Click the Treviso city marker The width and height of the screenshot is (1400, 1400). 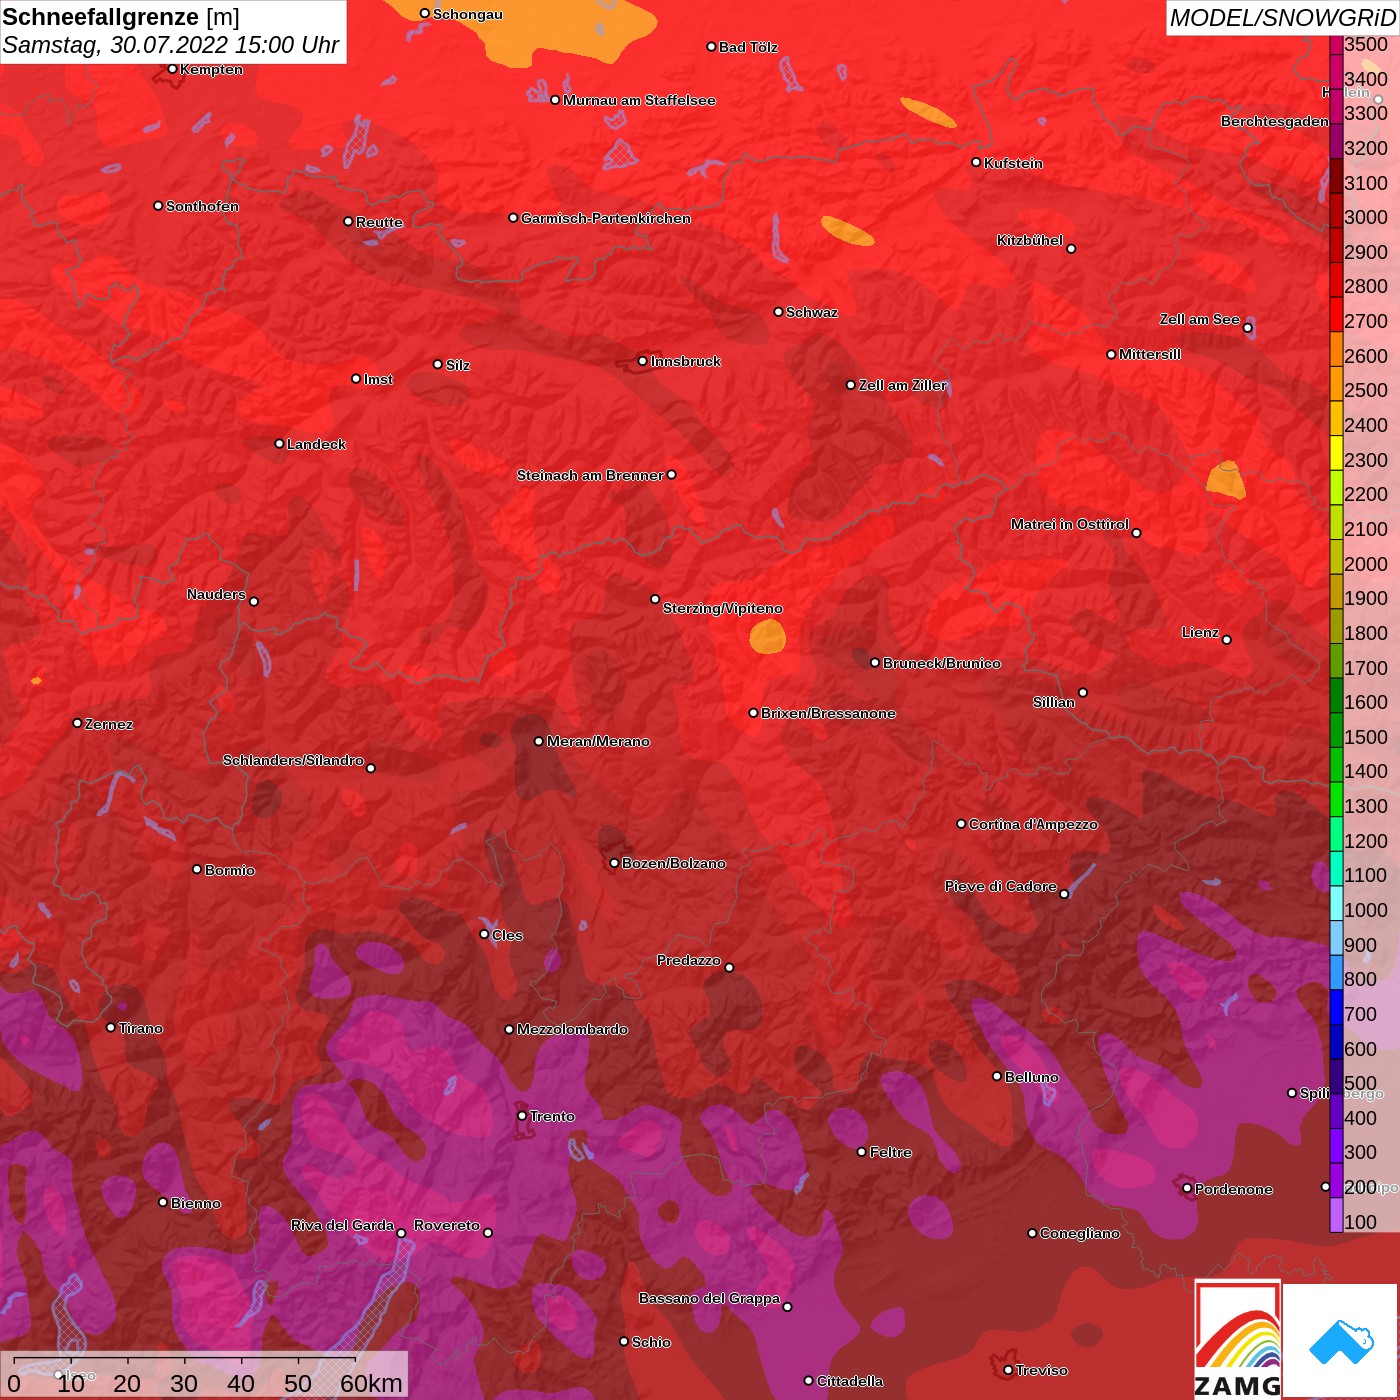tap(1008, 1370)
